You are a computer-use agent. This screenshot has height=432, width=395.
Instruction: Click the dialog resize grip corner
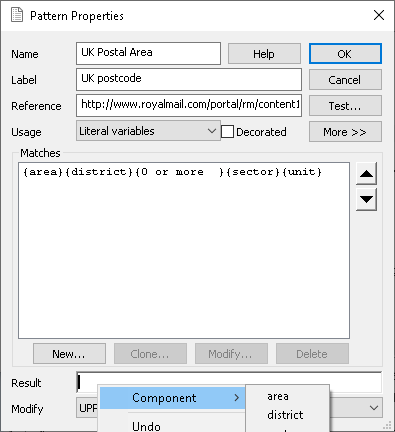387,425
